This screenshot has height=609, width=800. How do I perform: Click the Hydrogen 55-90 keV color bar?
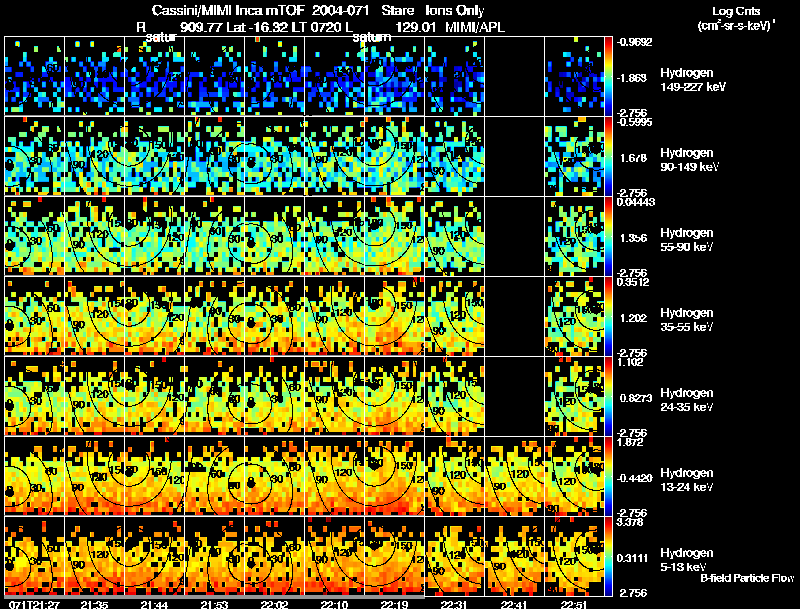click(608, 236)
